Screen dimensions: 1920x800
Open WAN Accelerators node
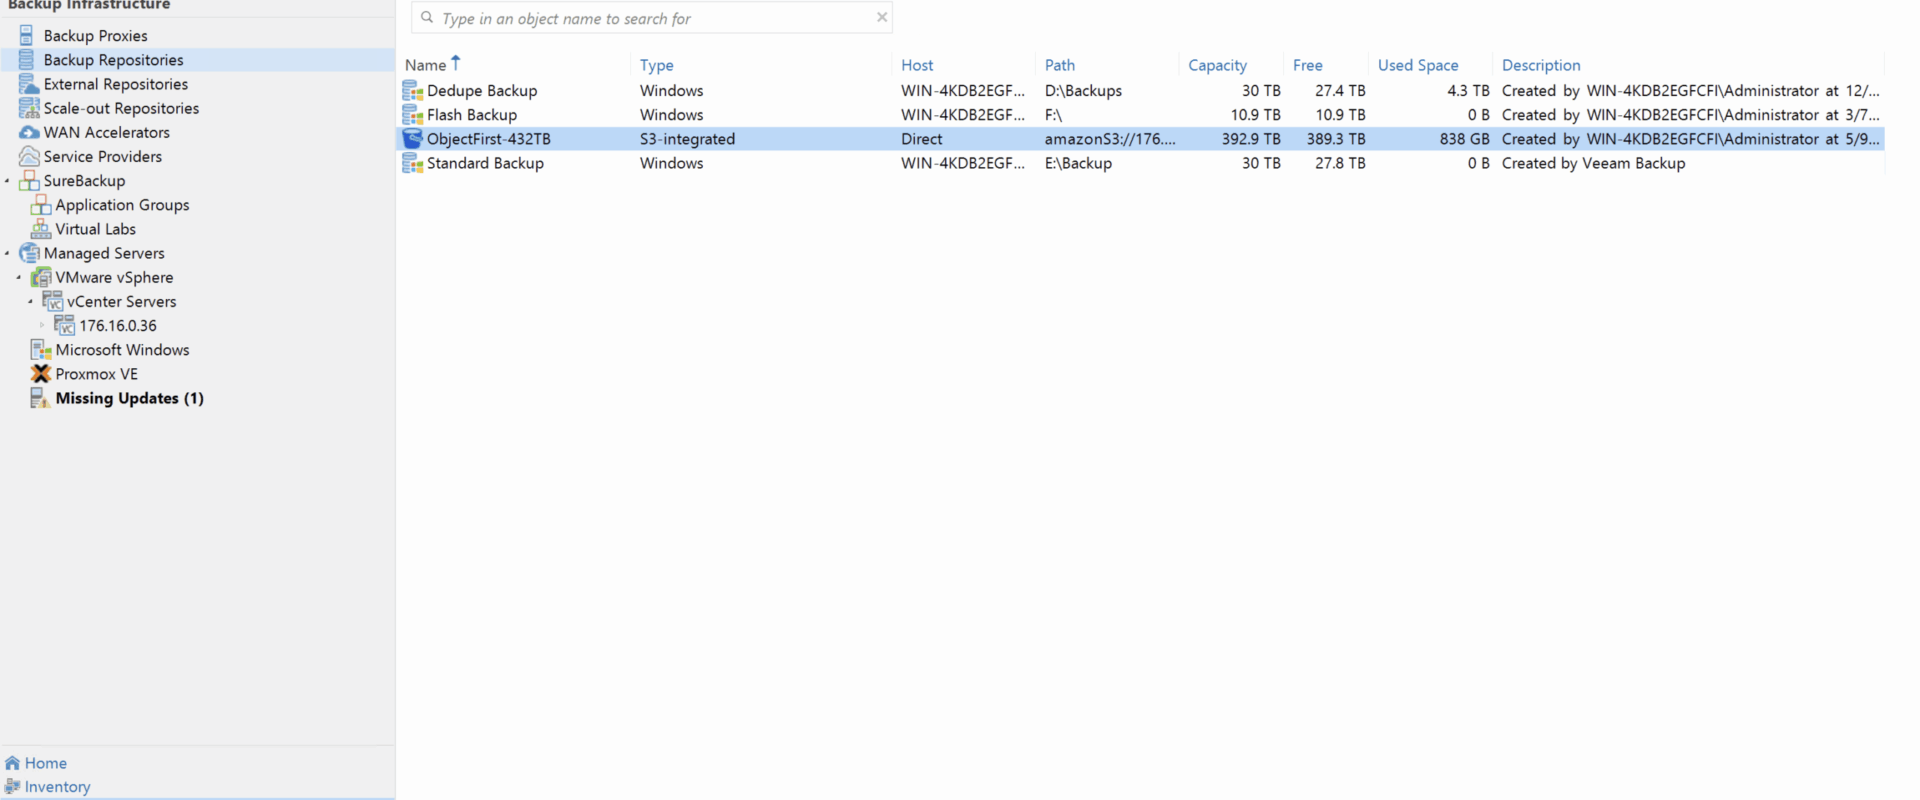click(x=107, y=132)
